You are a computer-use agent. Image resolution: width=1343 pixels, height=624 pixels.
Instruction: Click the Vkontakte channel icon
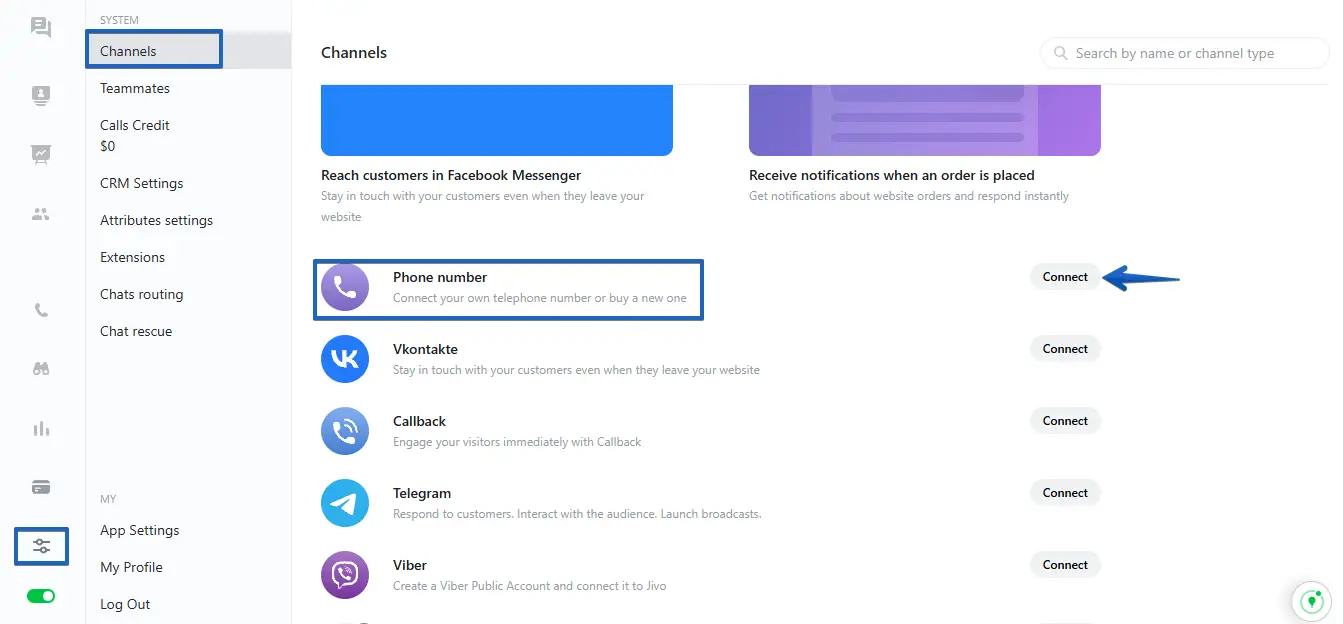tap(345, 359)
